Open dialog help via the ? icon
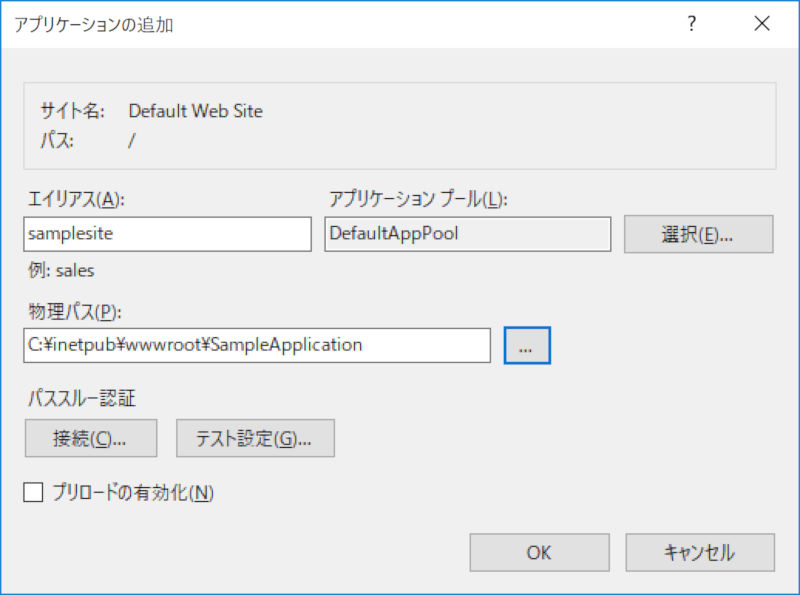 (691, 23)
